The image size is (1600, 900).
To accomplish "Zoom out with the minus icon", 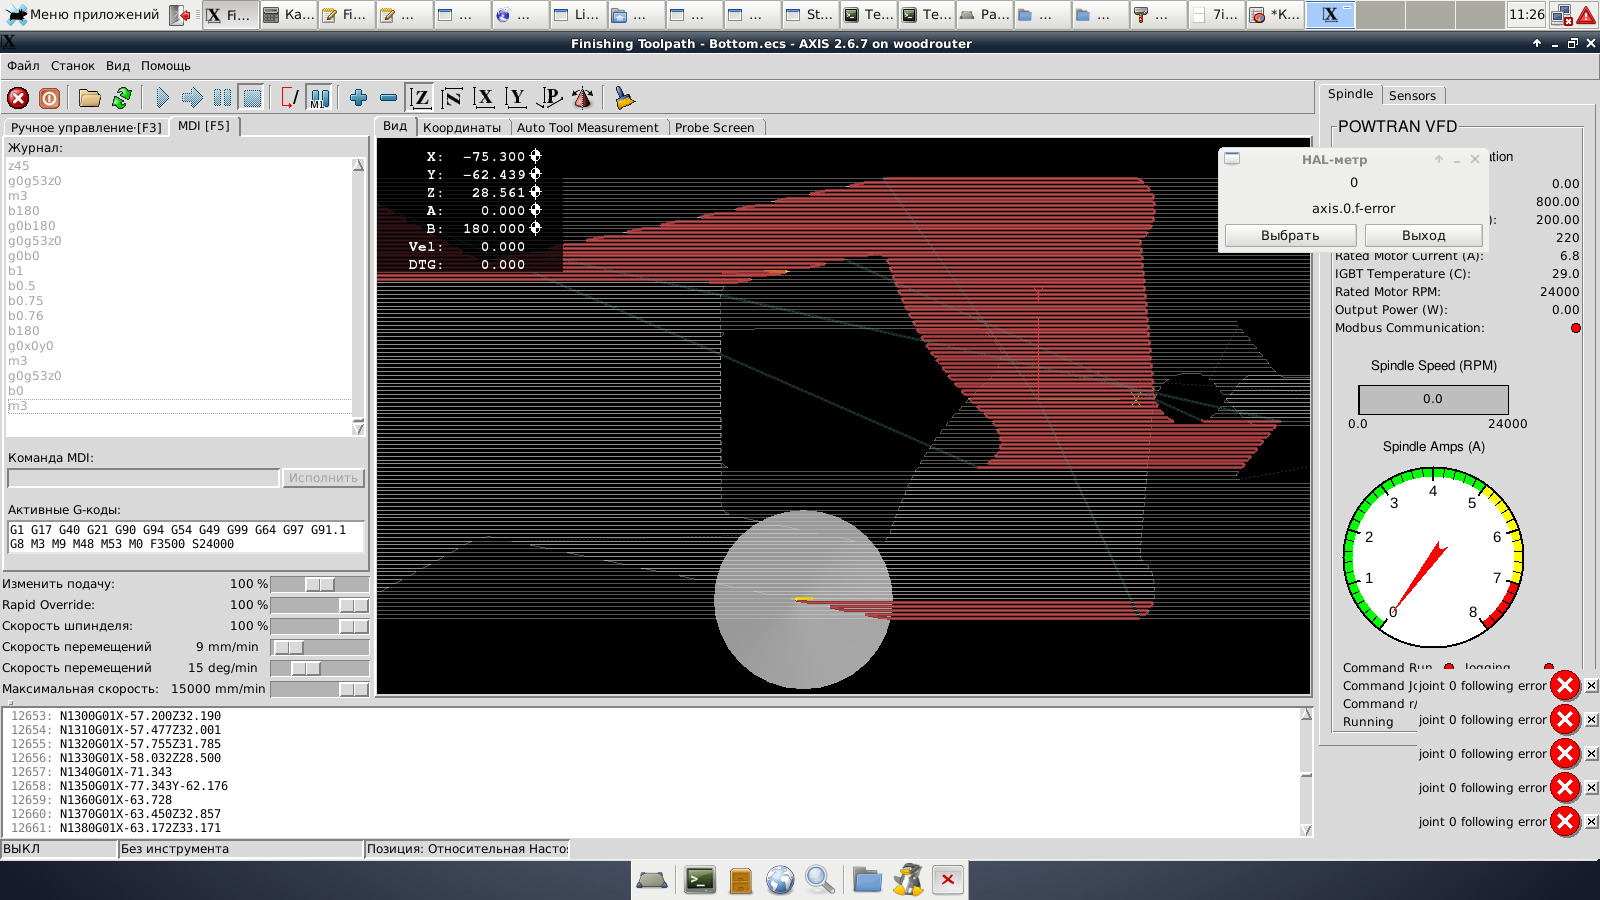I will (388, 98).
